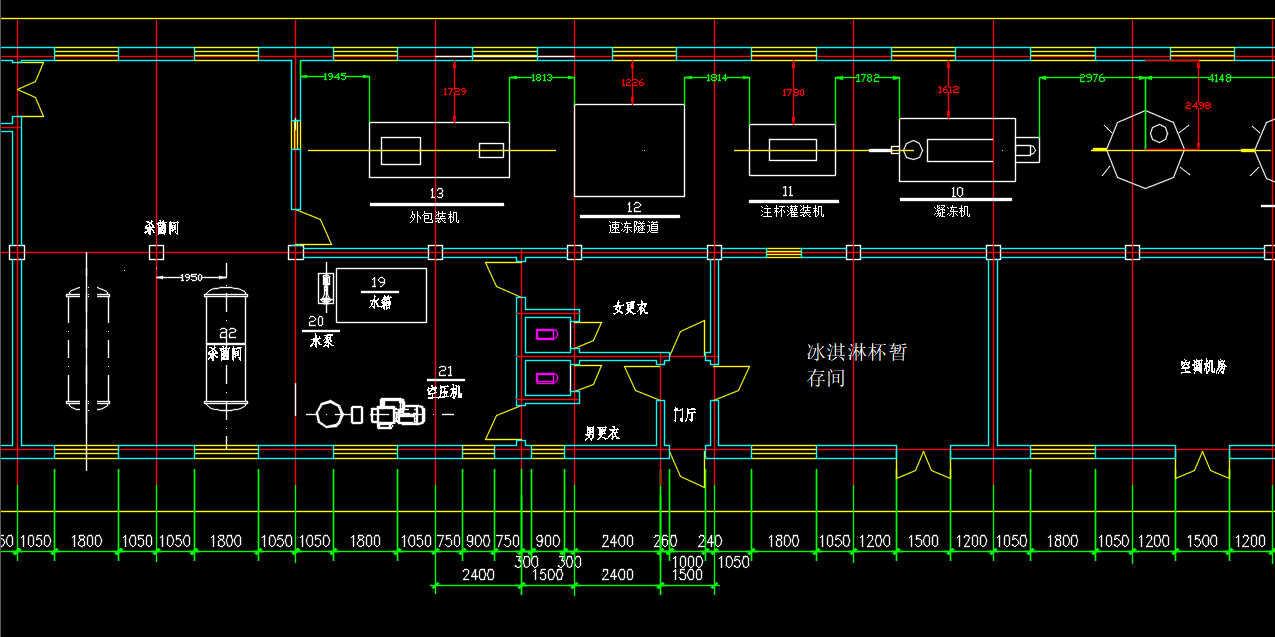This screenshot has height=637, width=1275.
Task: Click the red 1729 dimension text
Action: tap(454, 92)
